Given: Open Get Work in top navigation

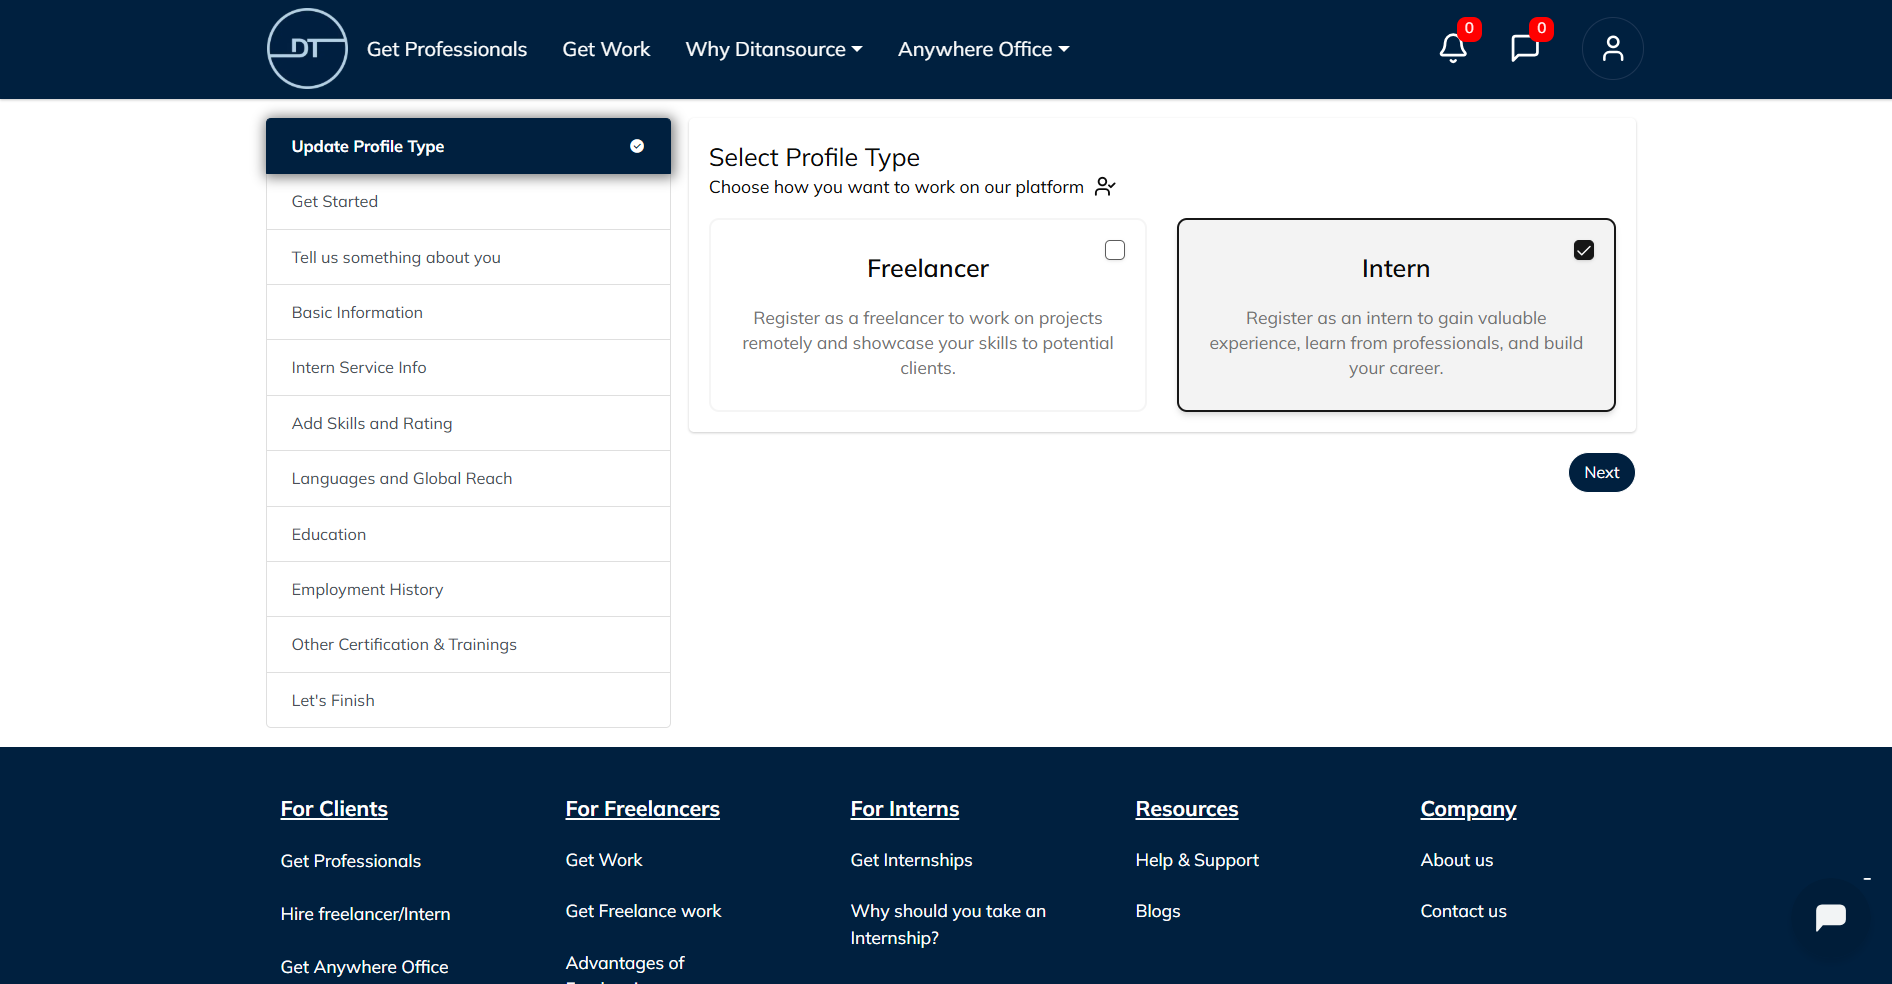Looking at the screenshot, I should [606, 49].
